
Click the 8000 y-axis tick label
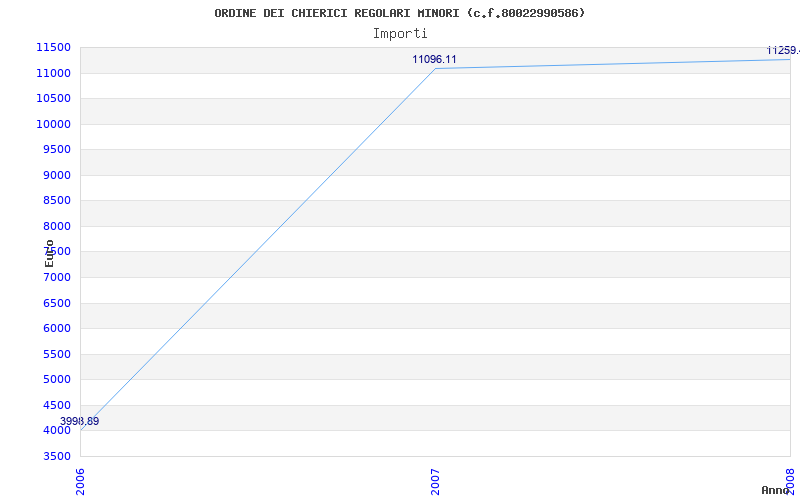point(57,226)
